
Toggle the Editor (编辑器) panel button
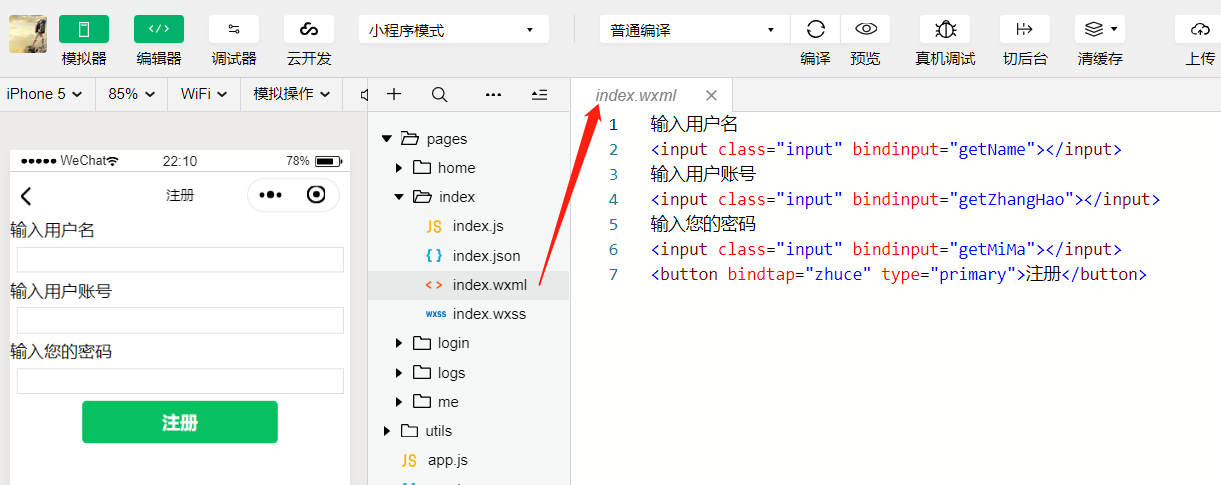(x=159, y=29)
